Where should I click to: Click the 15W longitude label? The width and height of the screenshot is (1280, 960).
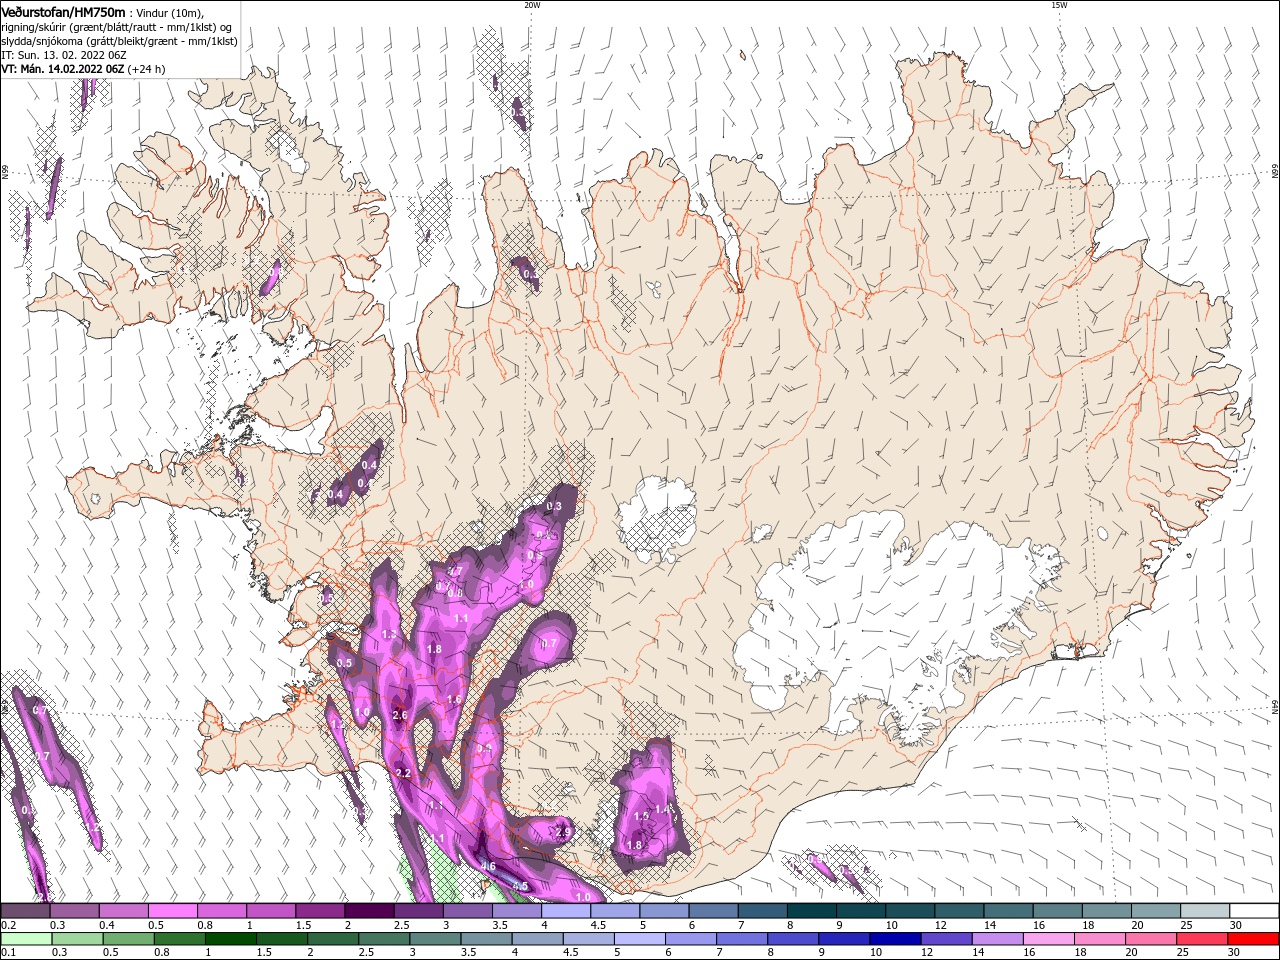1059,5
